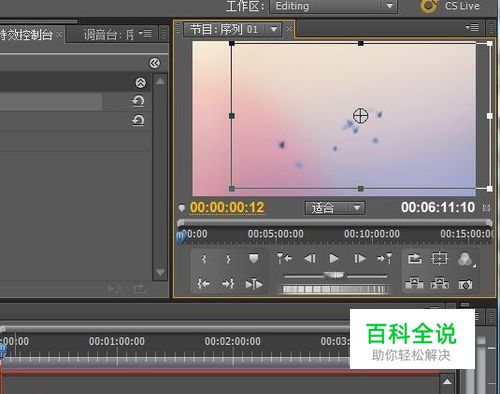Click the Play In to Out button
The height and width of the screenshot is (394, 500).
click(x=254, y=284)
